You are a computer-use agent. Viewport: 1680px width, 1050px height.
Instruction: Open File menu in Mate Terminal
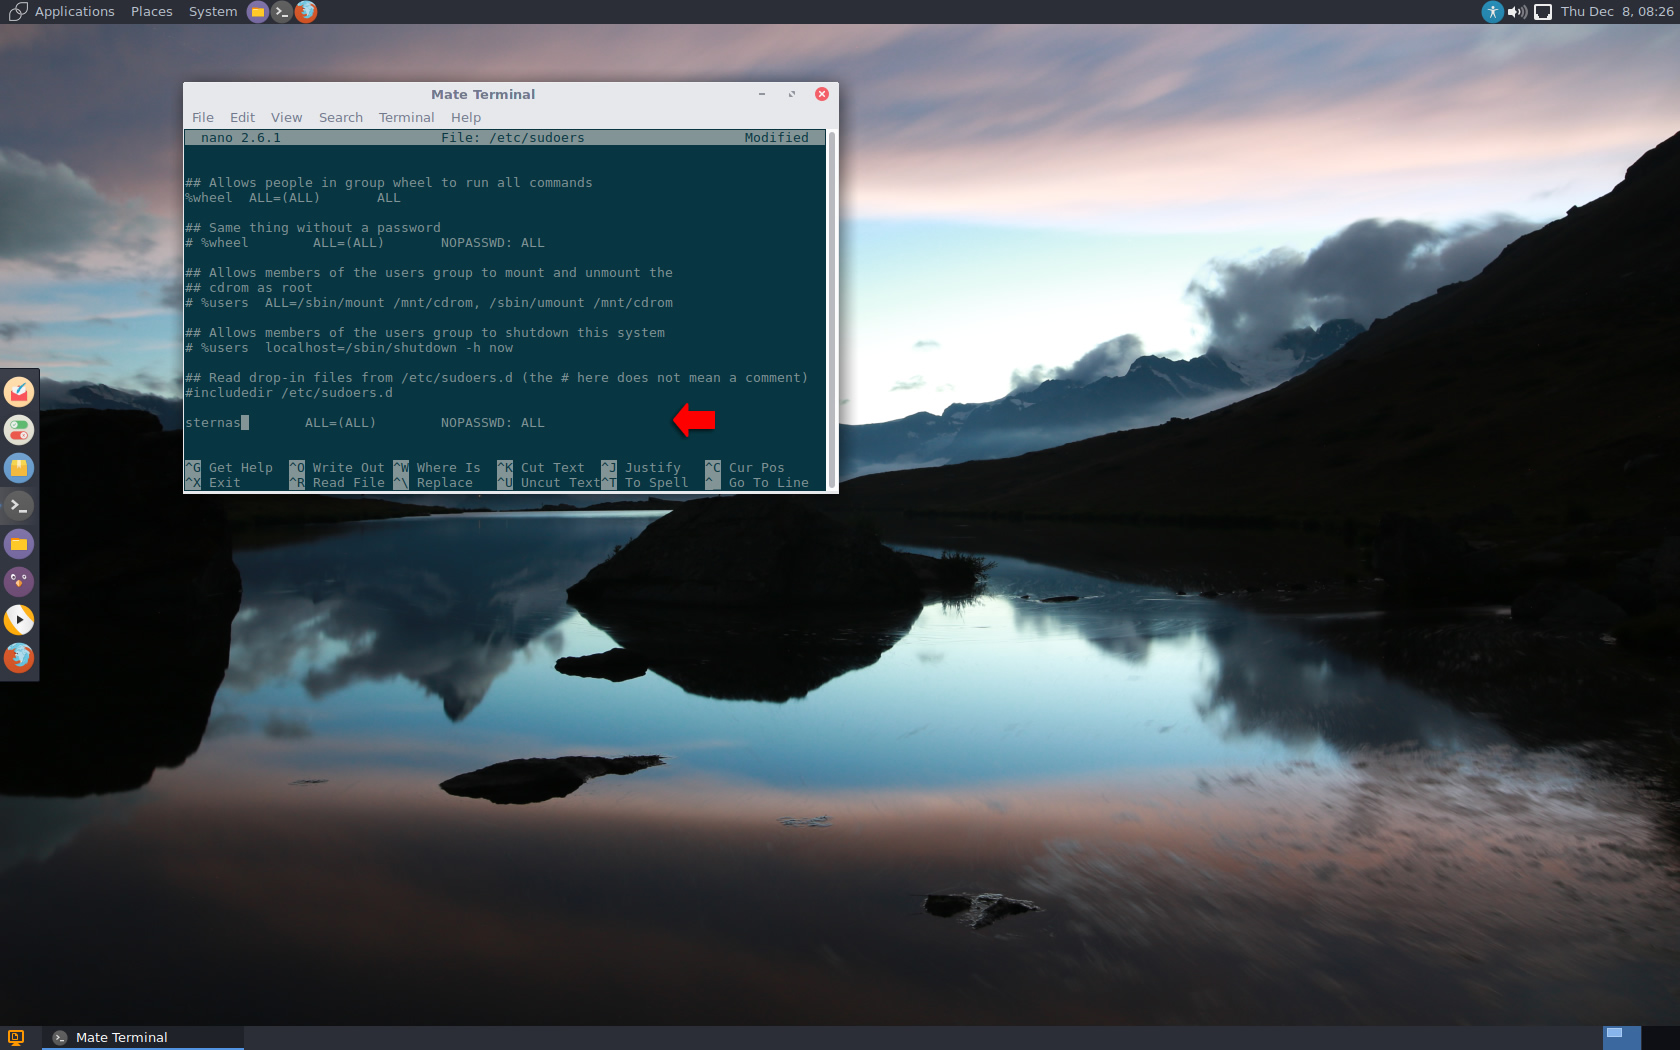(x=203, y=117)
